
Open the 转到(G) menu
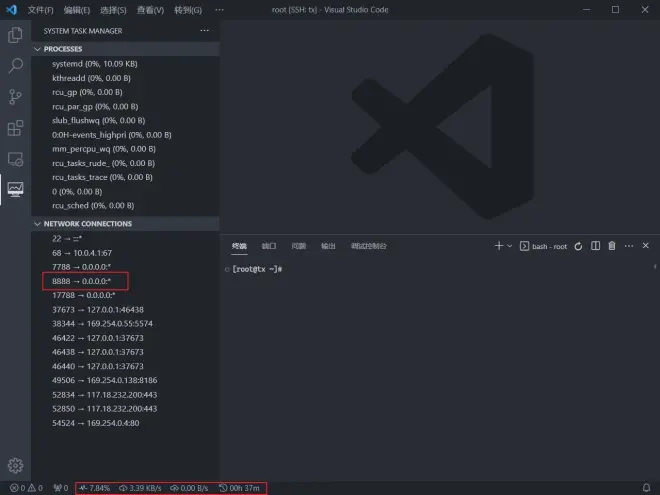[188, 10]
